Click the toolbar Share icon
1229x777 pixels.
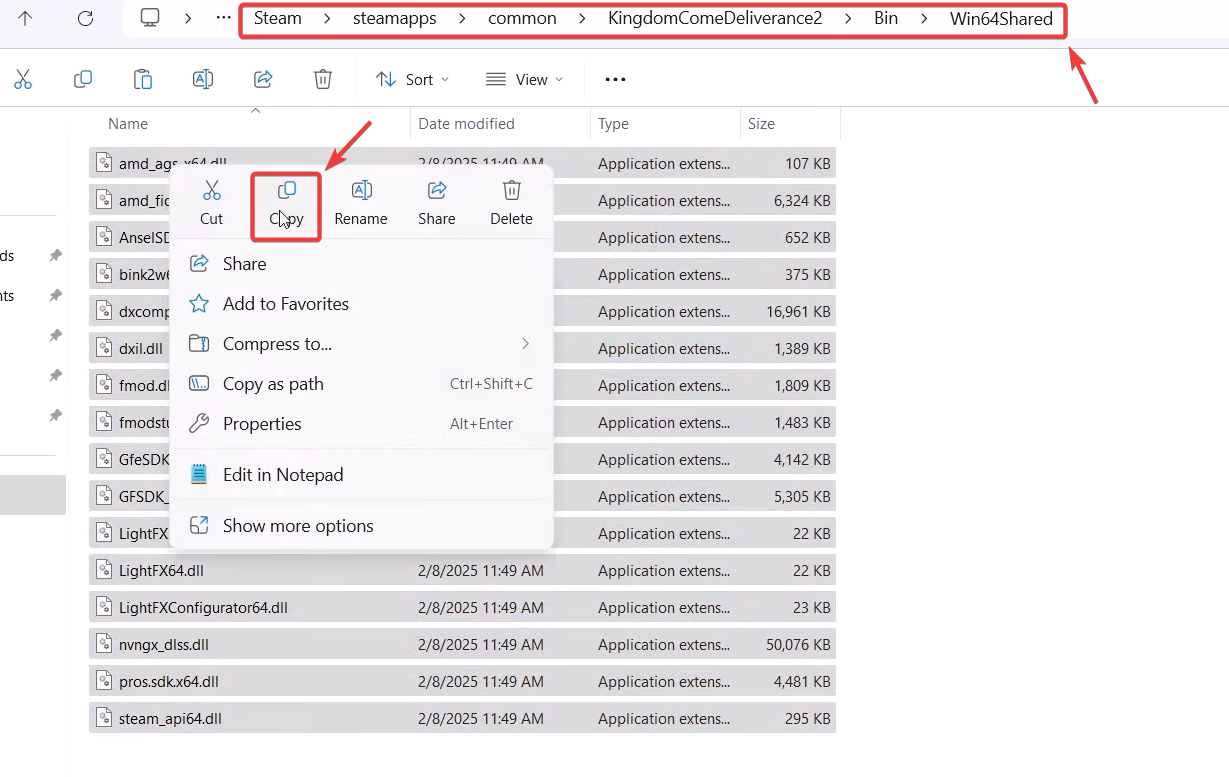[x=263, y=80]
